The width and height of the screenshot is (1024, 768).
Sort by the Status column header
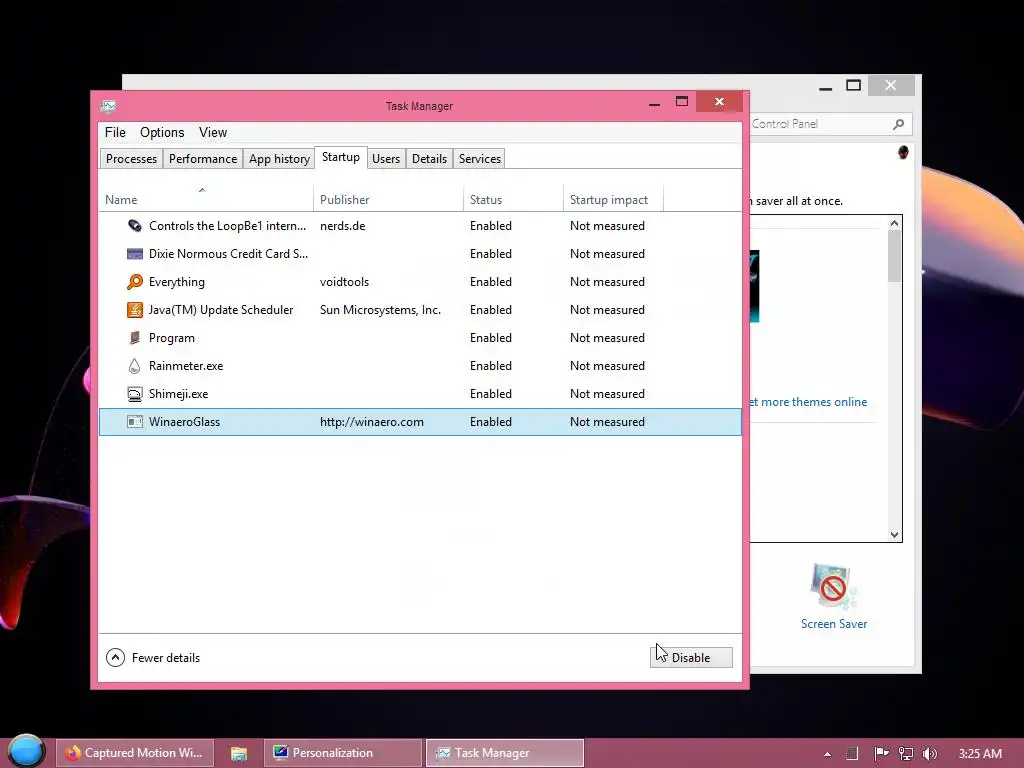[513, 199]
